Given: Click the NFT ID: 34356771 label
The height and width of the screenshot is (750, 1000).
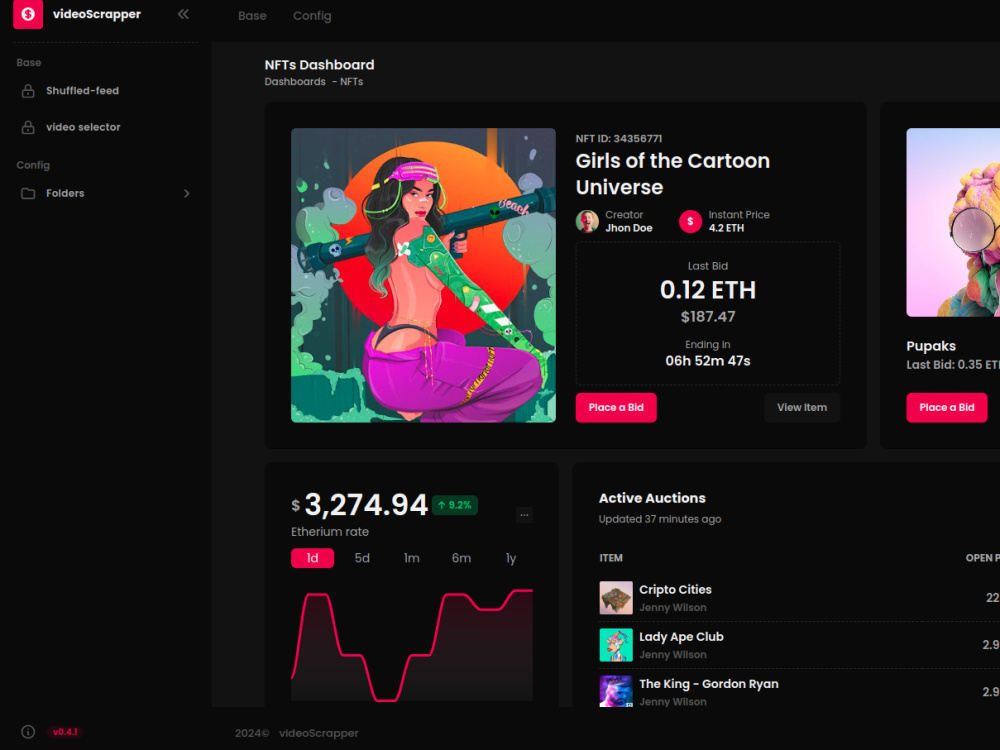Looking at the screenshot, I should point(619,138).
